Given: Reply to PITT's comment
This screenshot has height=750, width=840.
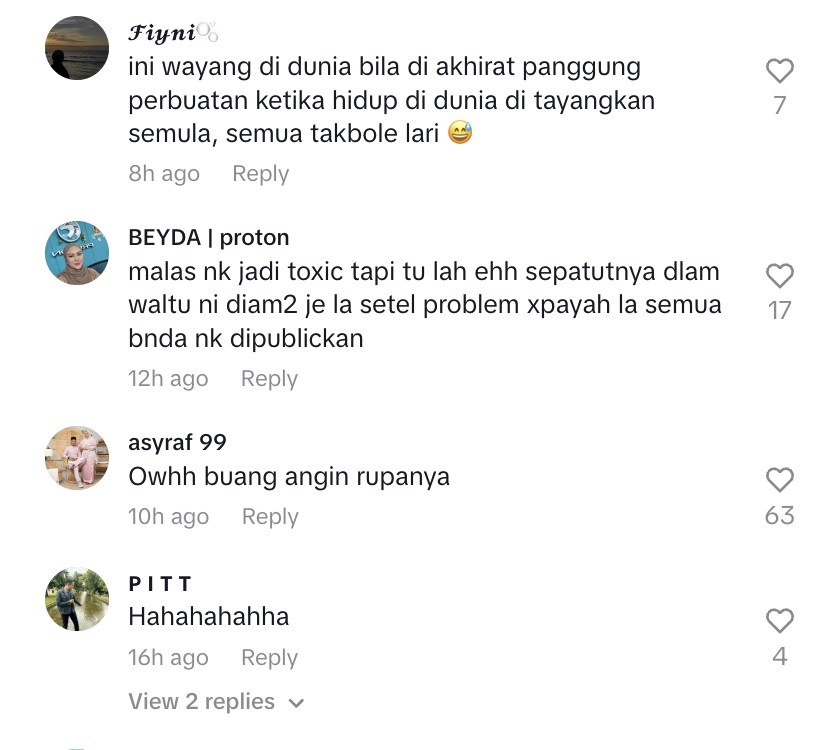Looking at the screenshot, I should coord(269,658).
